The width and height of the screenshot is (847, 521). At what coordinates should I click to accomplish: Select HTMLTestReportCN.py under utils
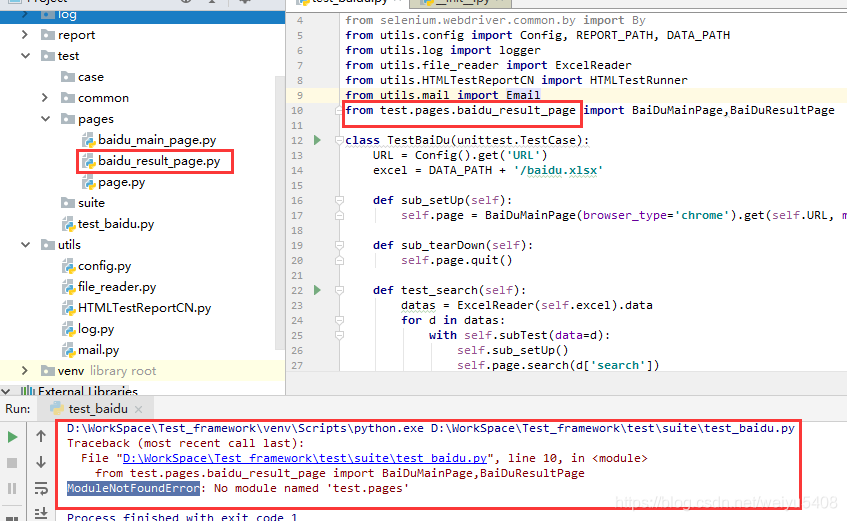point(144,308)
